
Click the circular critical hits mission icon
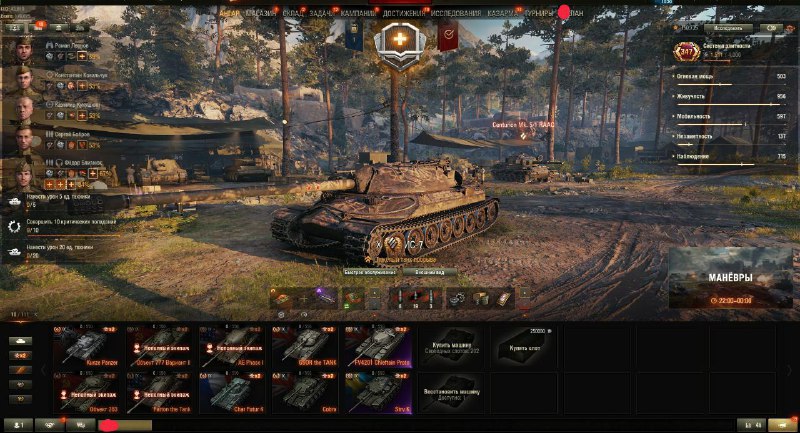point(14,226)
